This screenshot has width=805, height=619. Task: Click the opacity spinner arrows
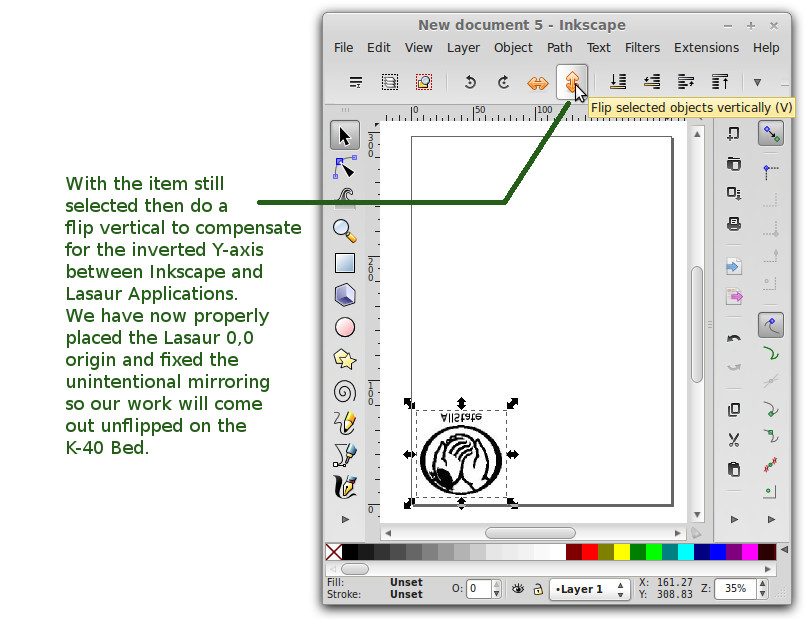pyautogui.click(x=496, y=589)
